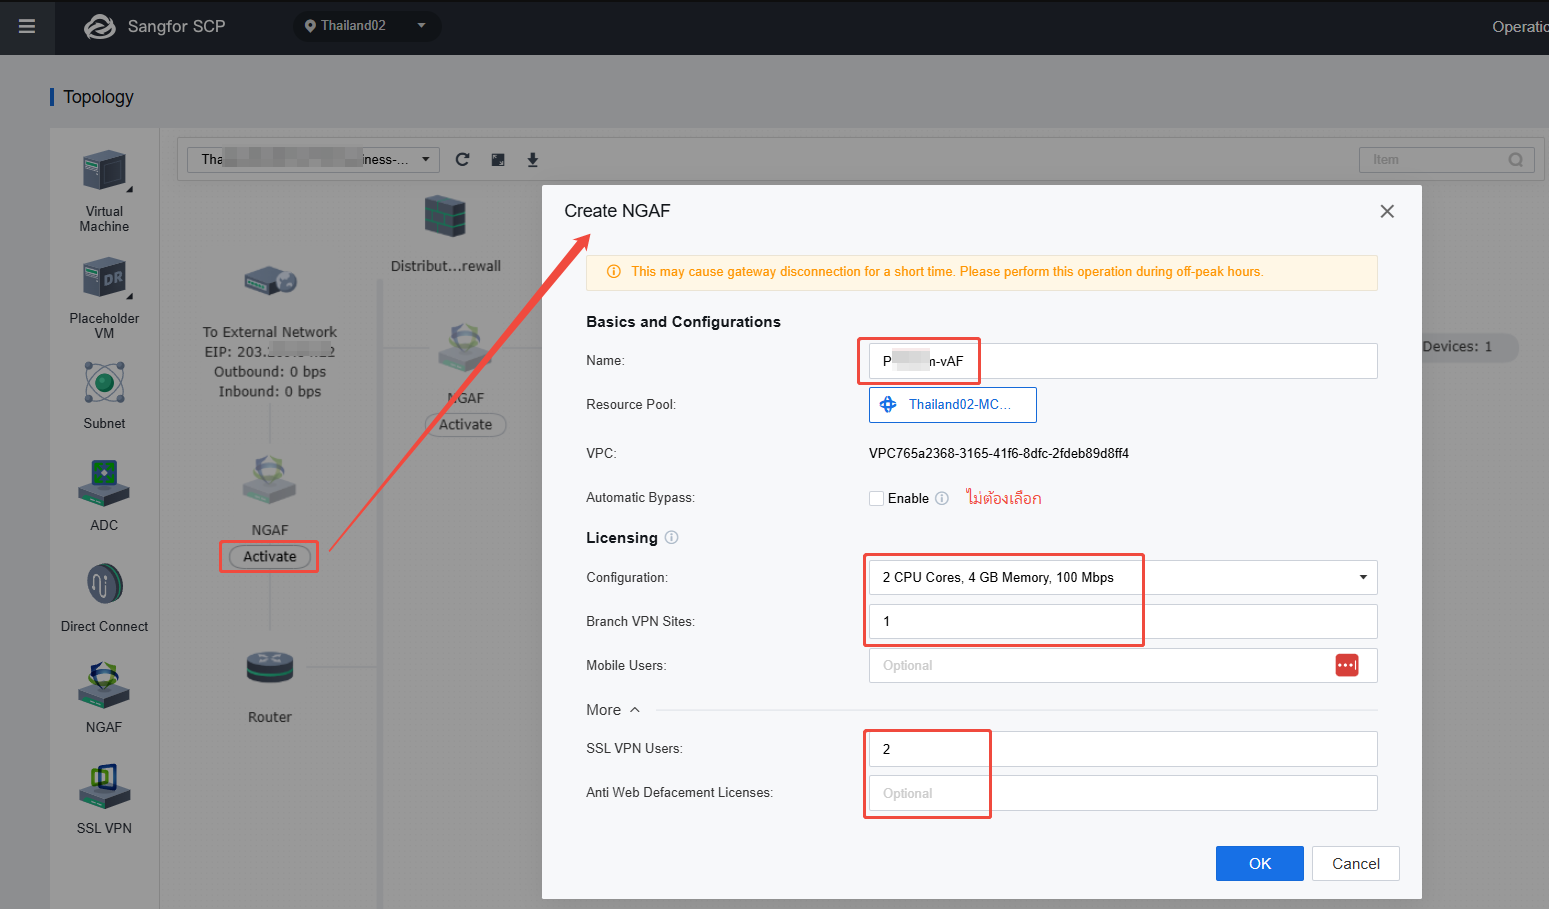1549x909 pixels.
Task: Click the Item search field
Action: (1446, 160)
